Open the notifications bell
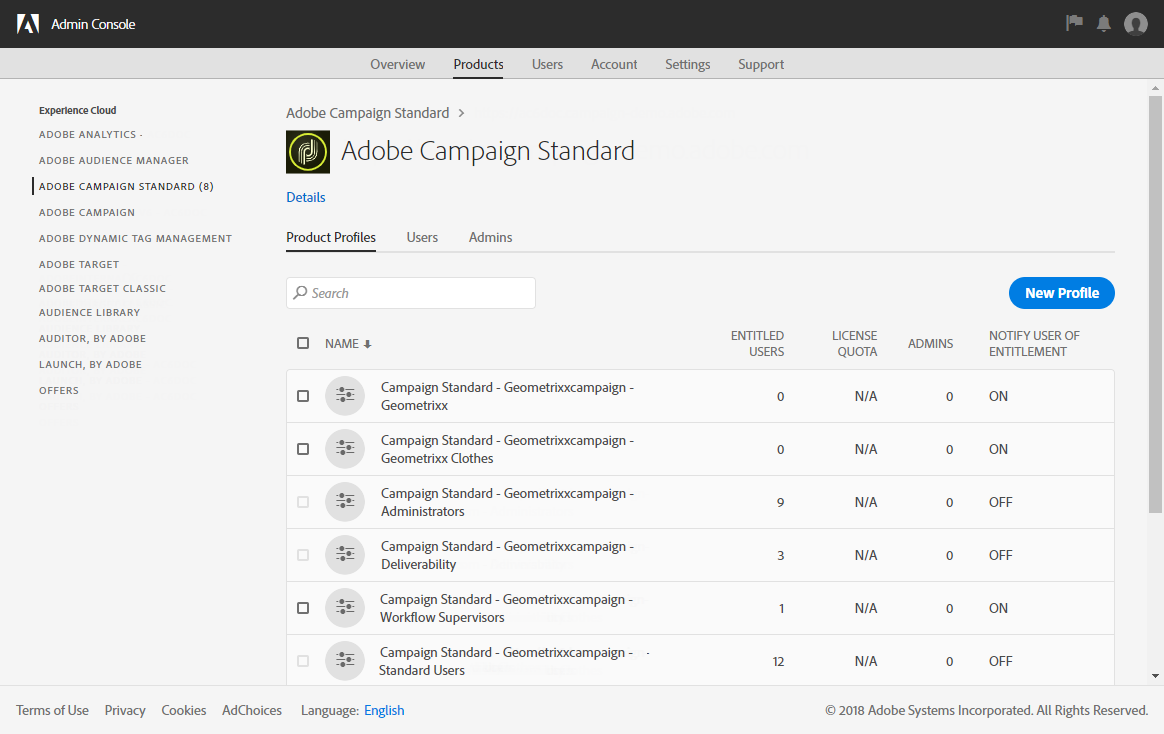Image resolution: width=1164 pixels, height=734 pixels. (x=1104, y=23)
